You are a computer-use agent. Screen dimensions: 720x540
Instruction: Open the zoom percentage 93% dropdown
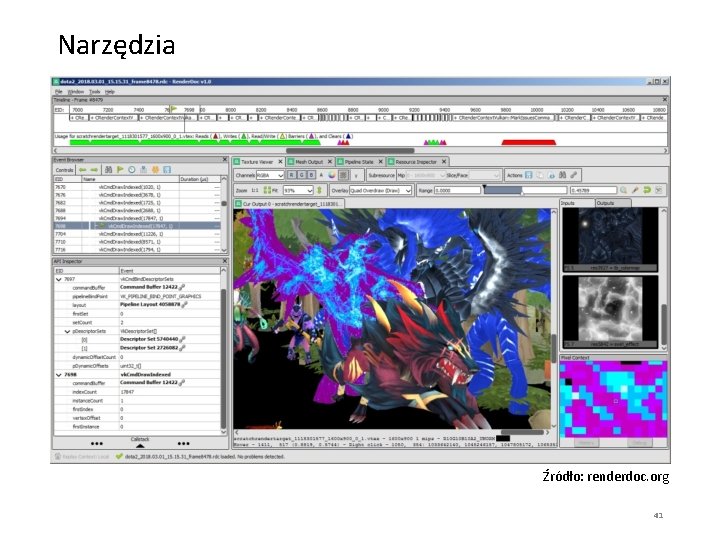point(298,190)
